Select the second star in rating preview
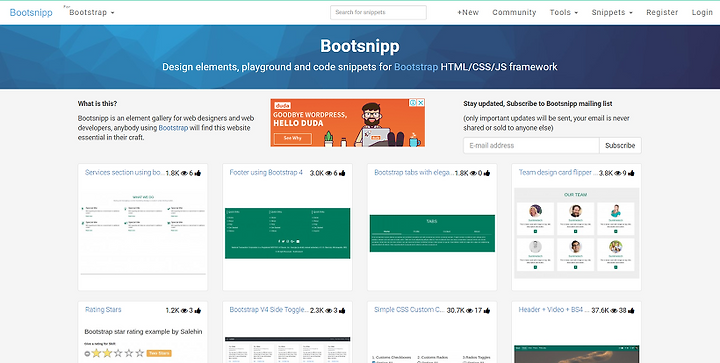The height and width of the screenshot is (363, 720). 107,353
